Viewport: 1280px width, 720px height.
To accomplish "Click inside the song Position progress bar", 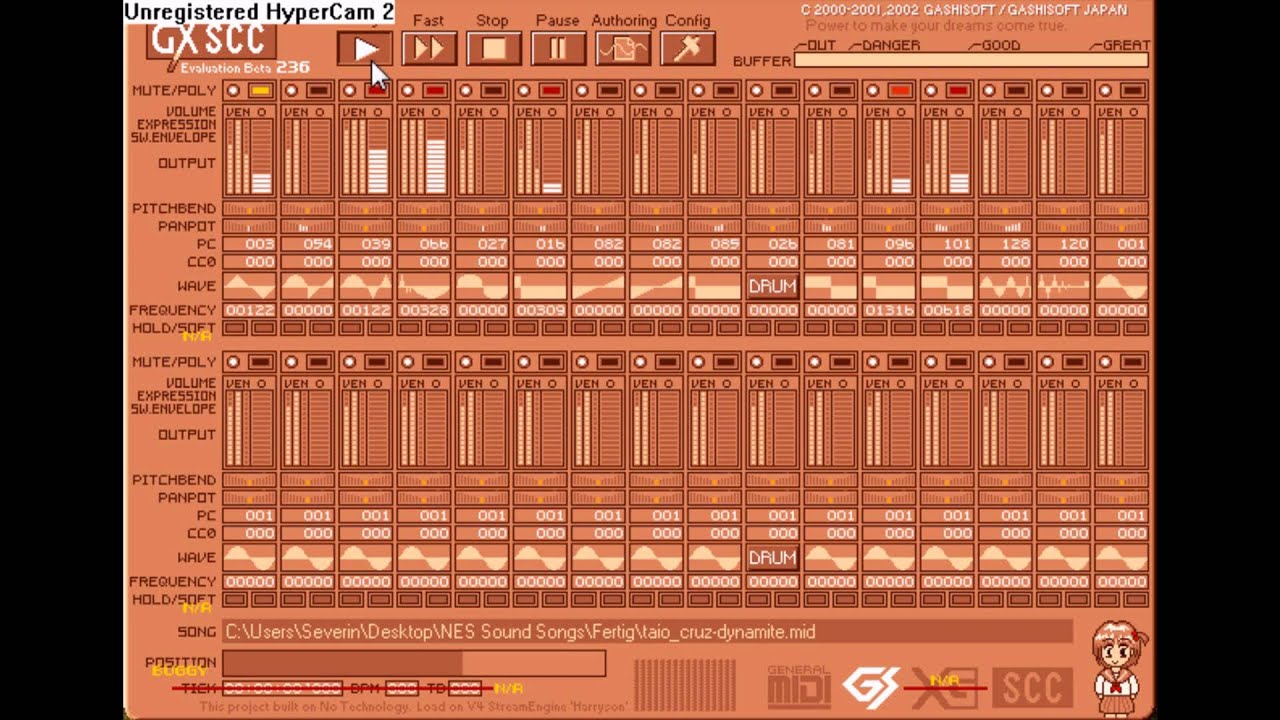I will point(414,663).
